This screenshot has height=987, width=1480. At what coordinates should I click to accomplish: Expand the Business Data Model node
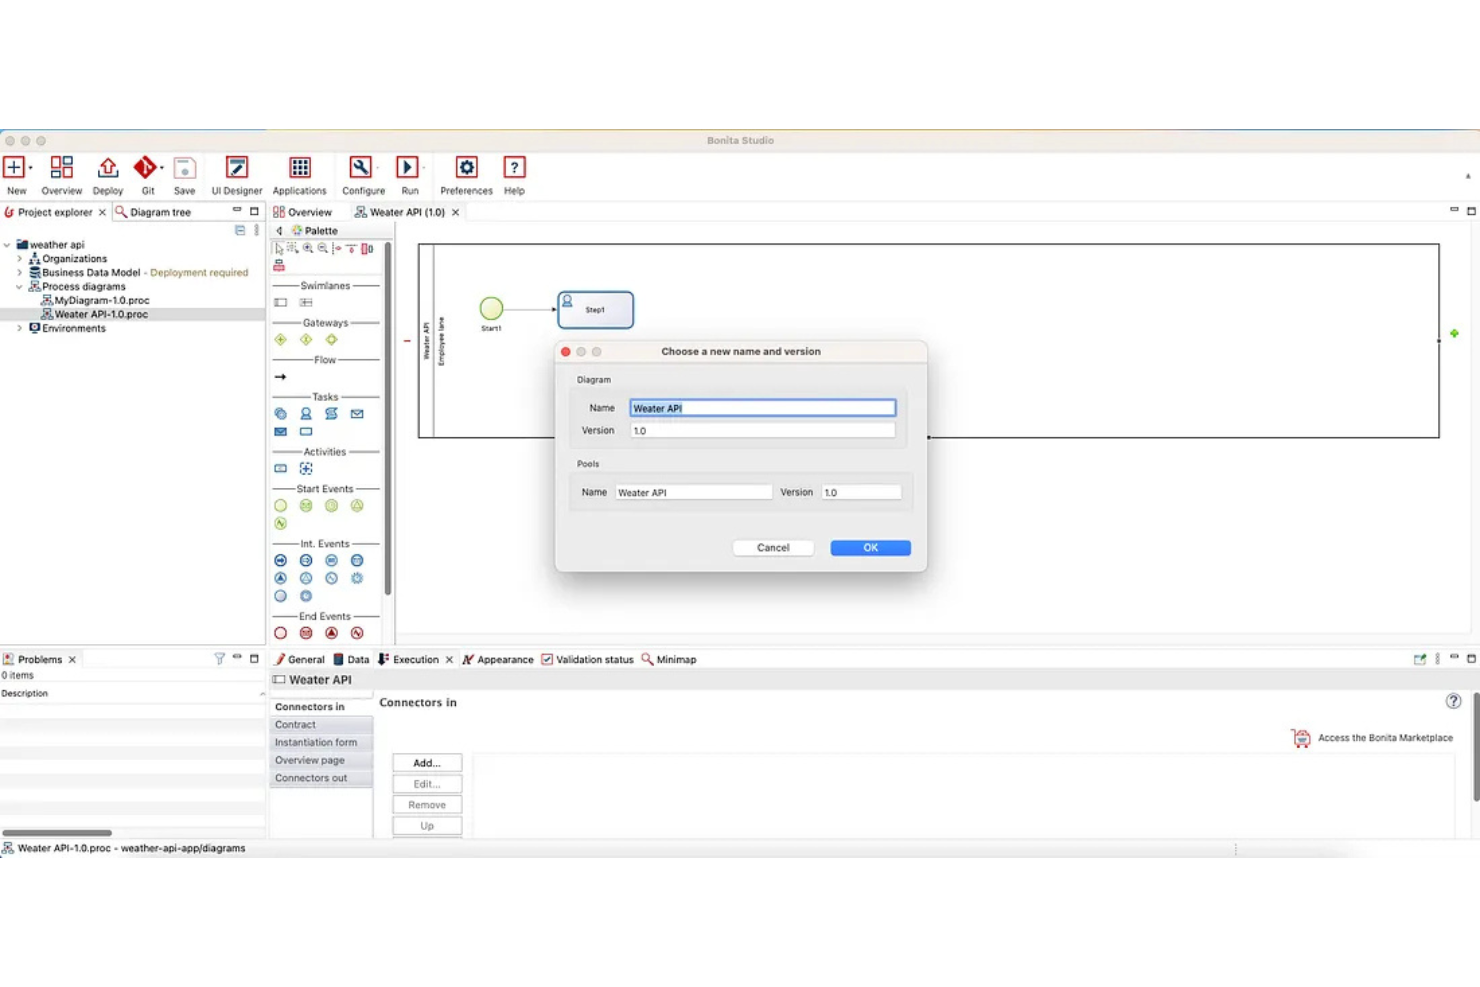pyautogui.click(x=20, y=273)
